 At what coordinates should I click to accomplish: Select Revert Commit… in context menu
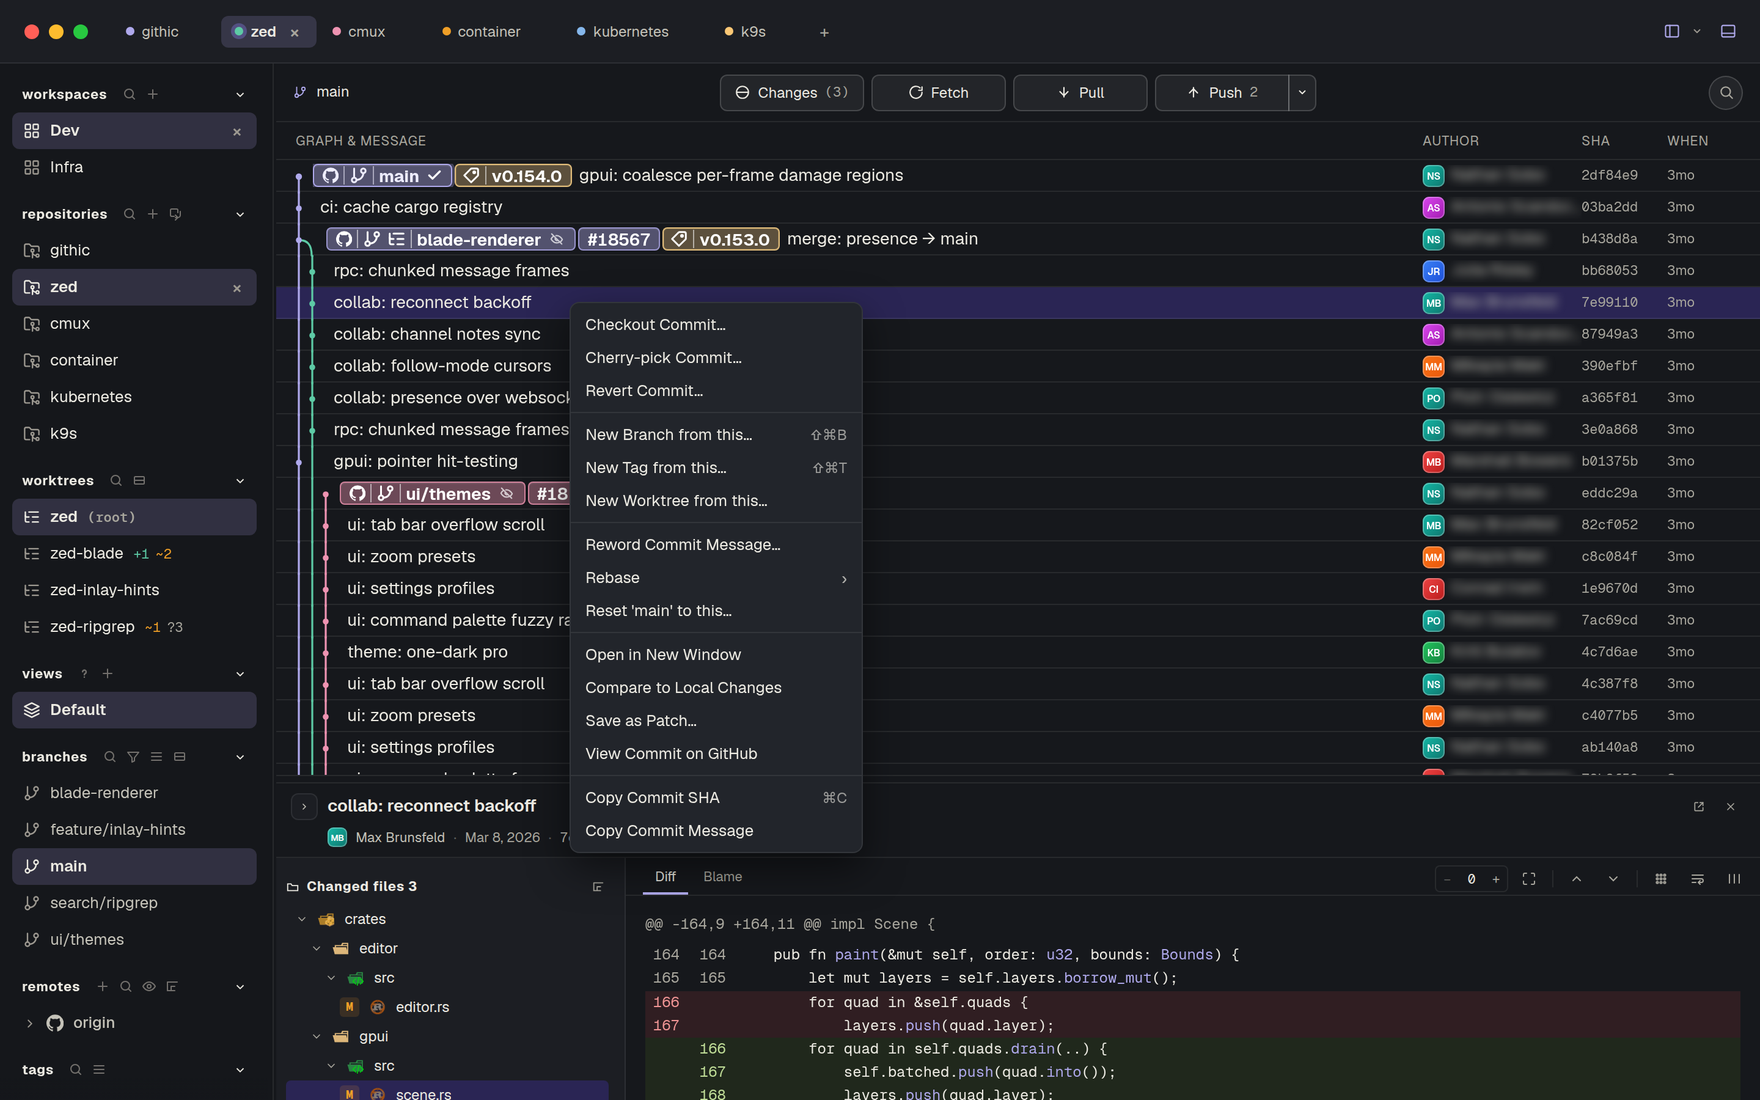pyautogui.click(x=716, y=391)
